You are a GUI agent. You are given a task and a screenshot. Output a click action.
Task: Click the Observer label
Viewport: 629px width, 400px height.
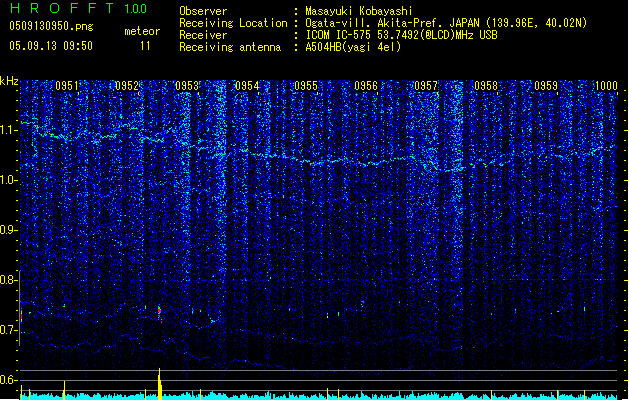pos(203,11)
